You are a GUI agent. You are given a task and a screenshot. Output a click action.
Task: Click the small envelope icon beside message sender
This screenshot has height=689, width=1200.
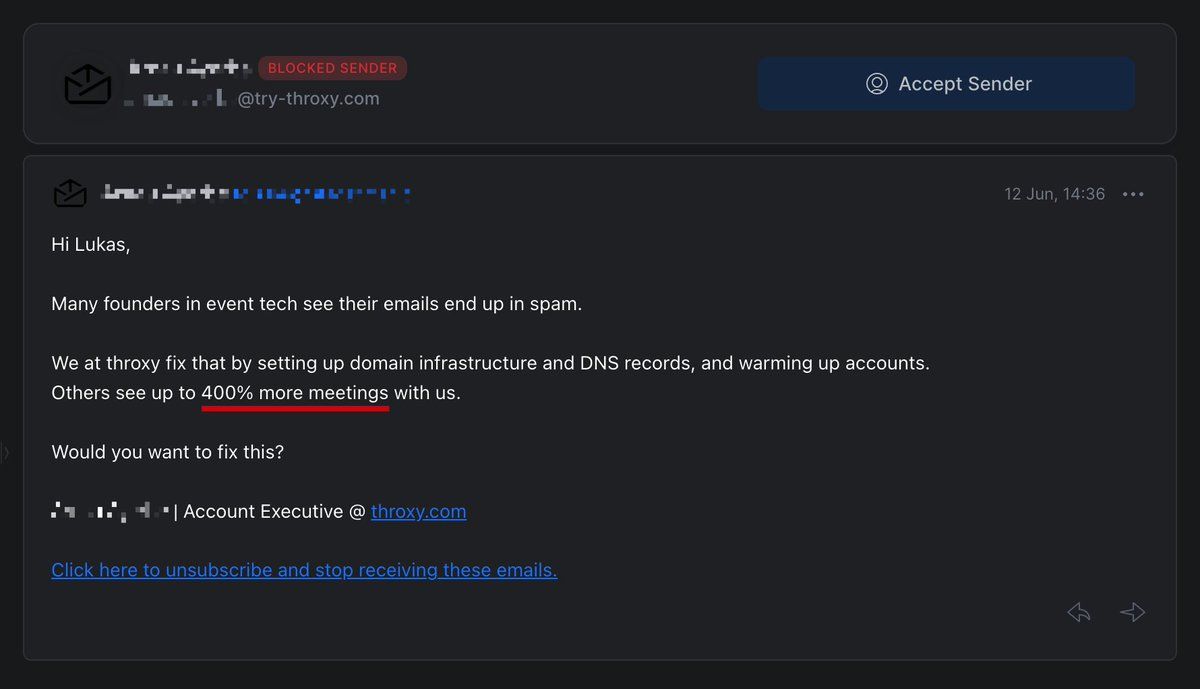[x=70, y=193]
